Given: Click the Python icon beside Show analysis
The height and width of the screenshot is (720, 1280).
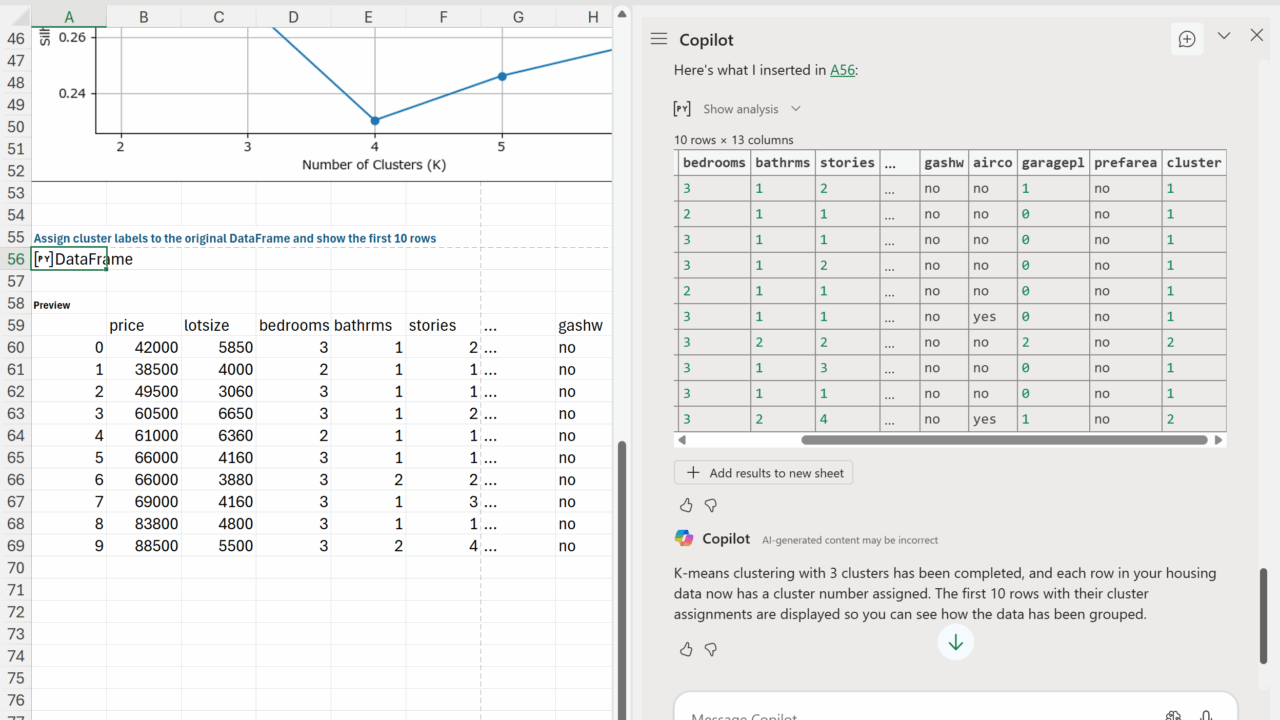Looking at the screenshot, I should (682, 109).
